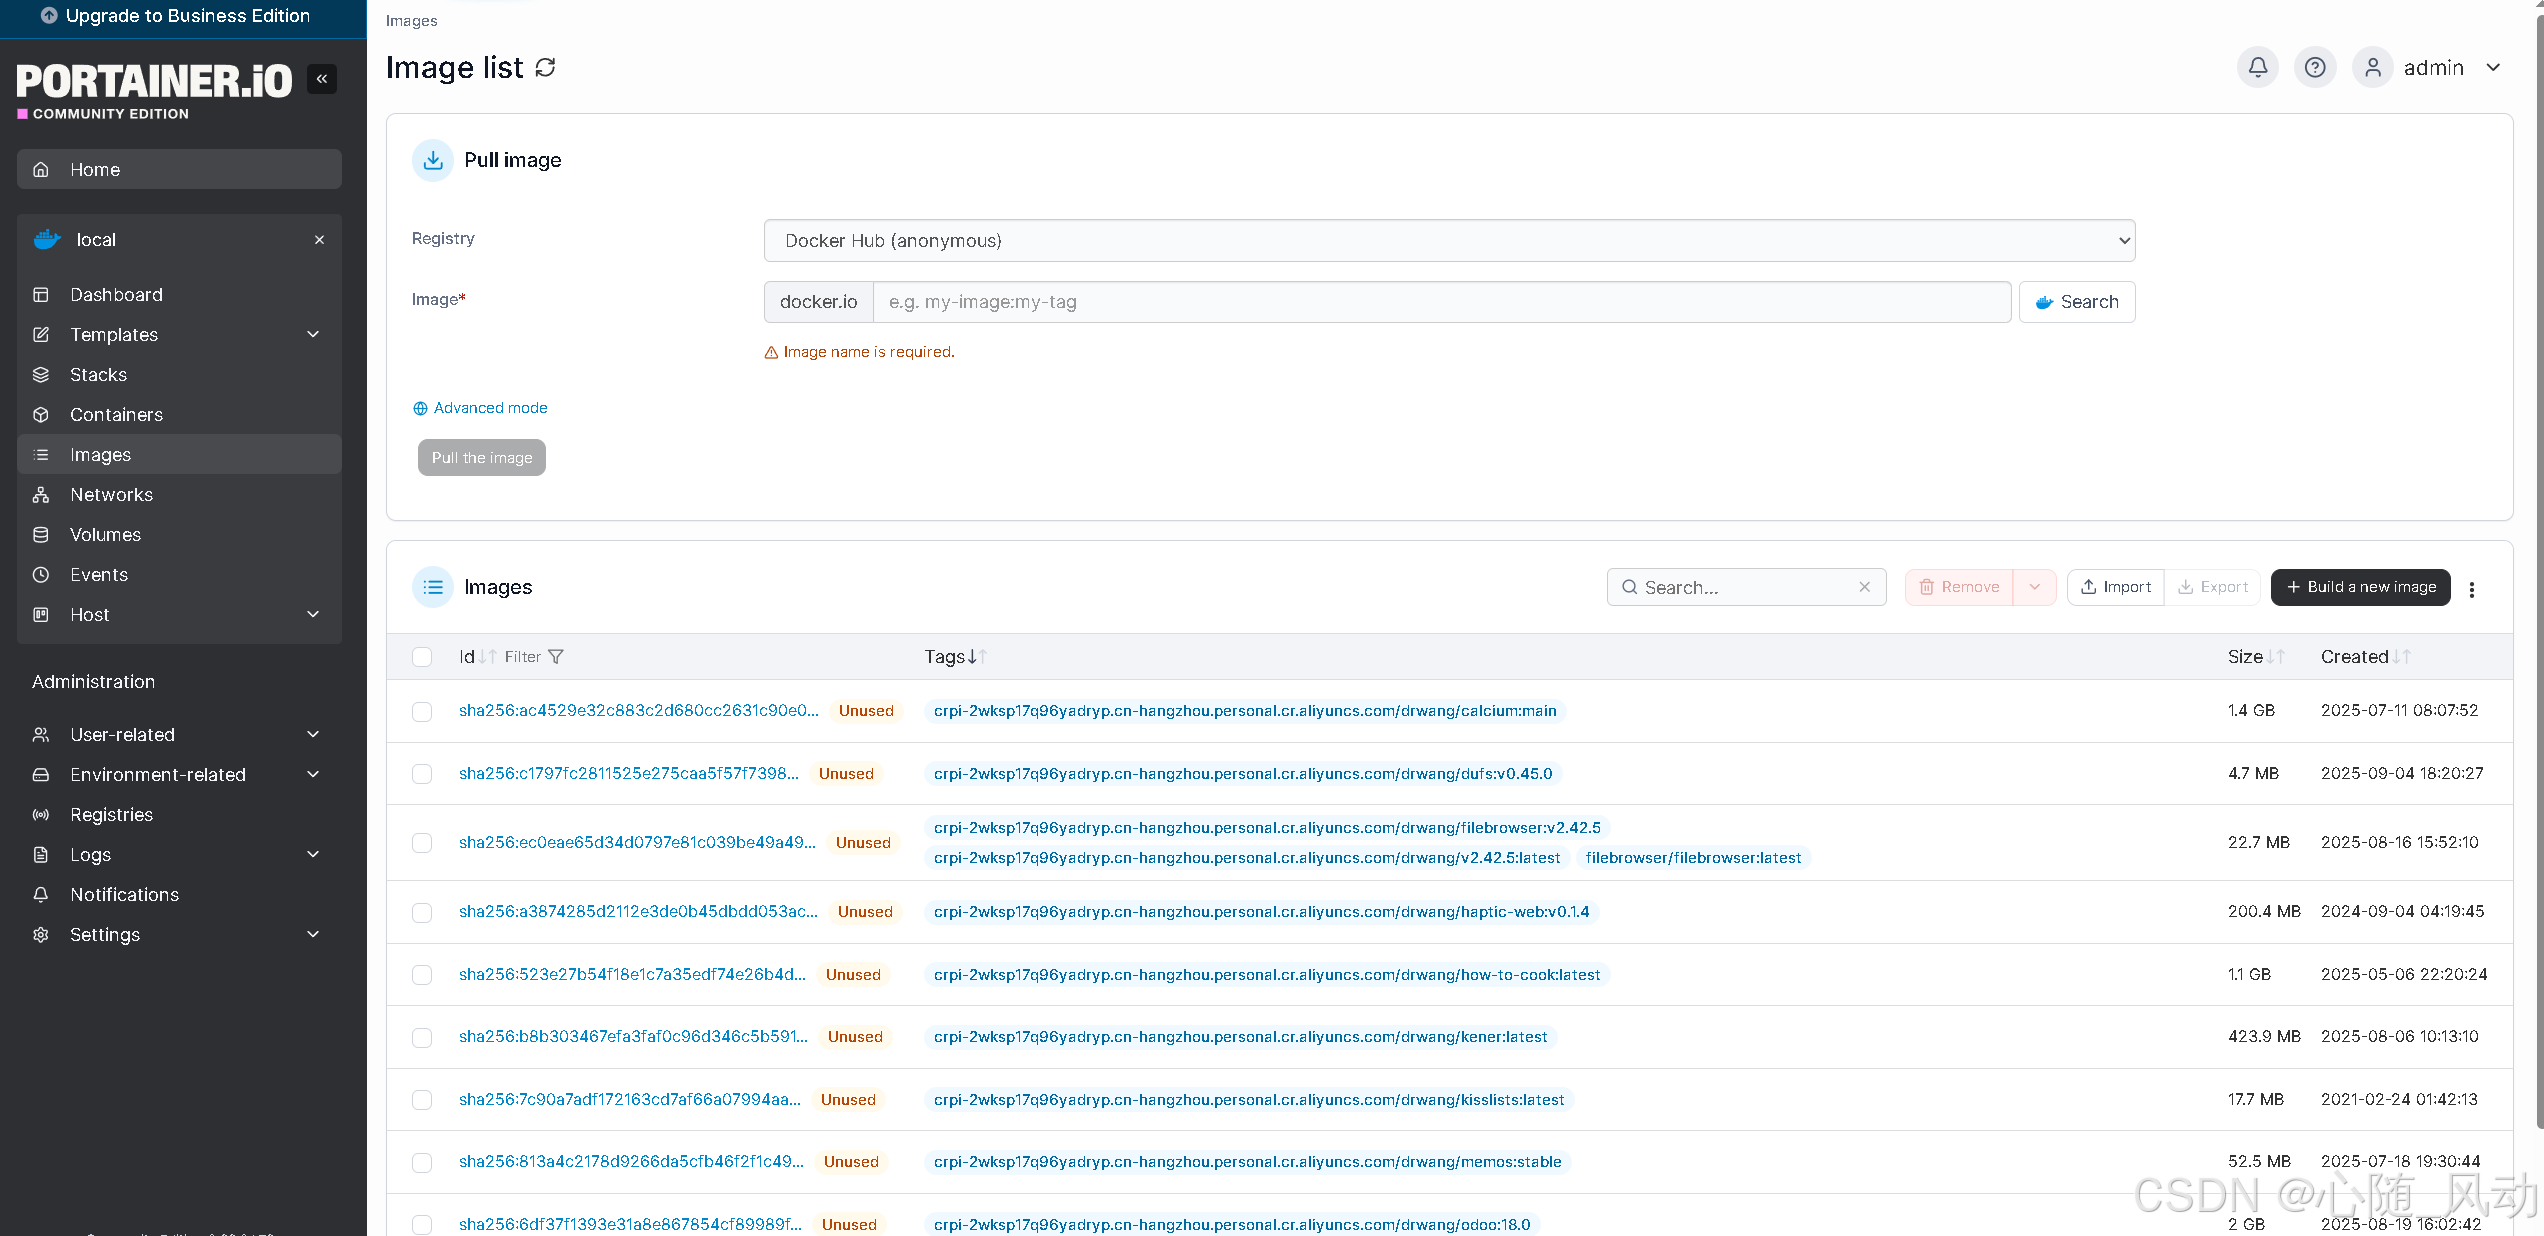
Task: Click the Build a new image button
Action: [2360, 587]
